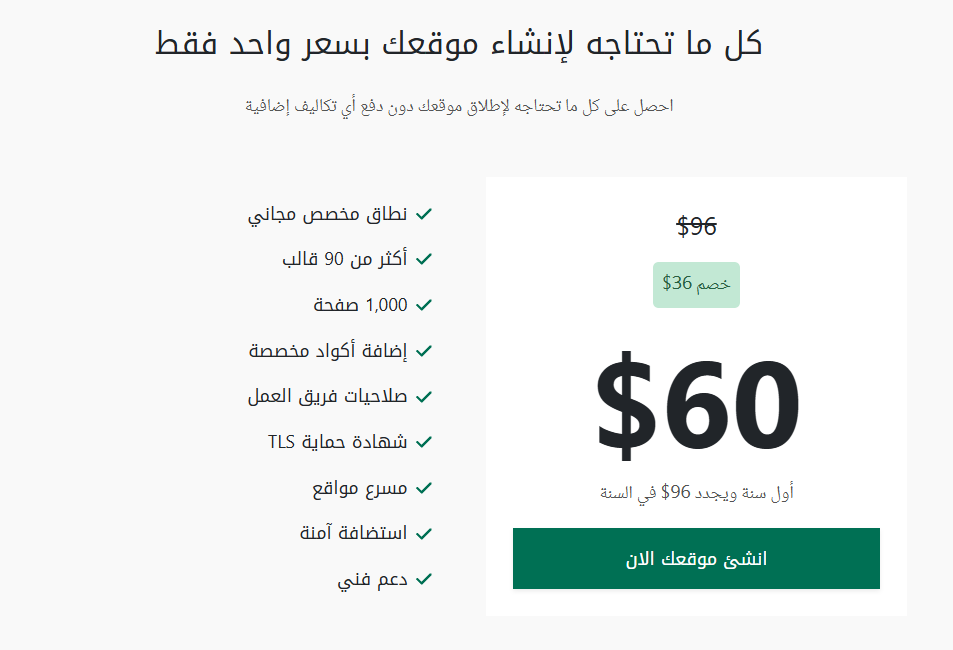
Task: Click checkmark next to 'استضافة آمنة'
Action: [x=424, y=533]
